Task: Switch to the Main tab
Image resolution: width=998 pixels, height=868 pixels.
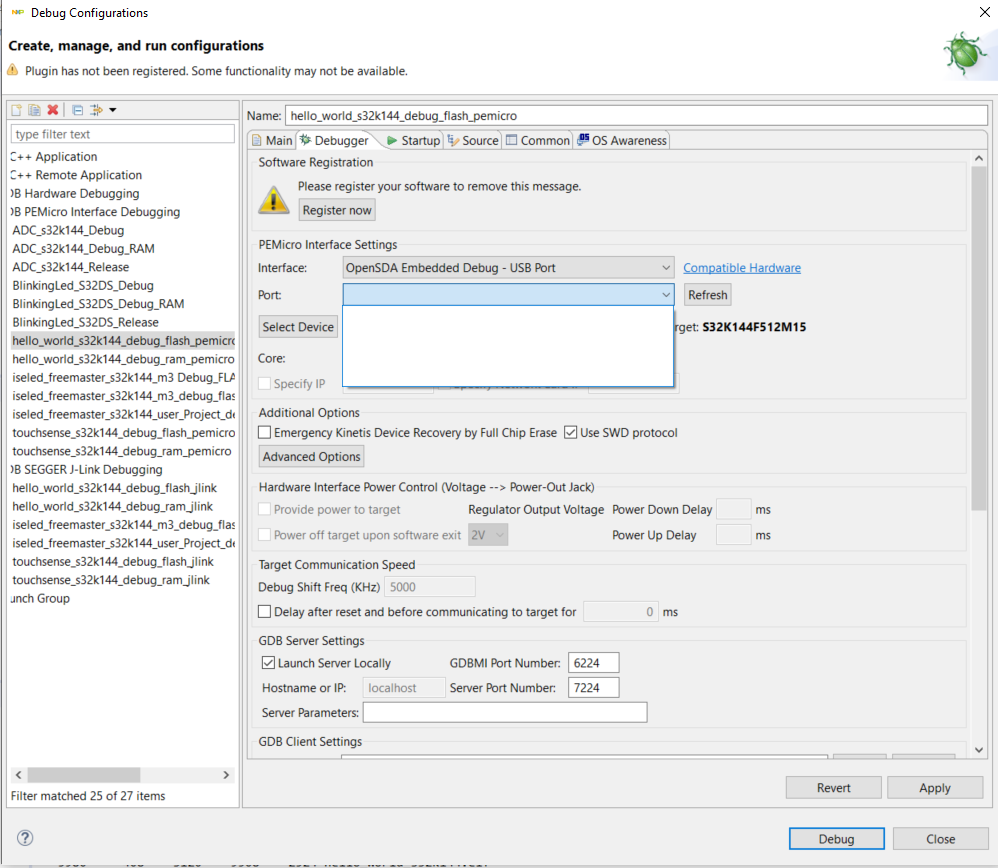Action: click(x=272, y=141)
